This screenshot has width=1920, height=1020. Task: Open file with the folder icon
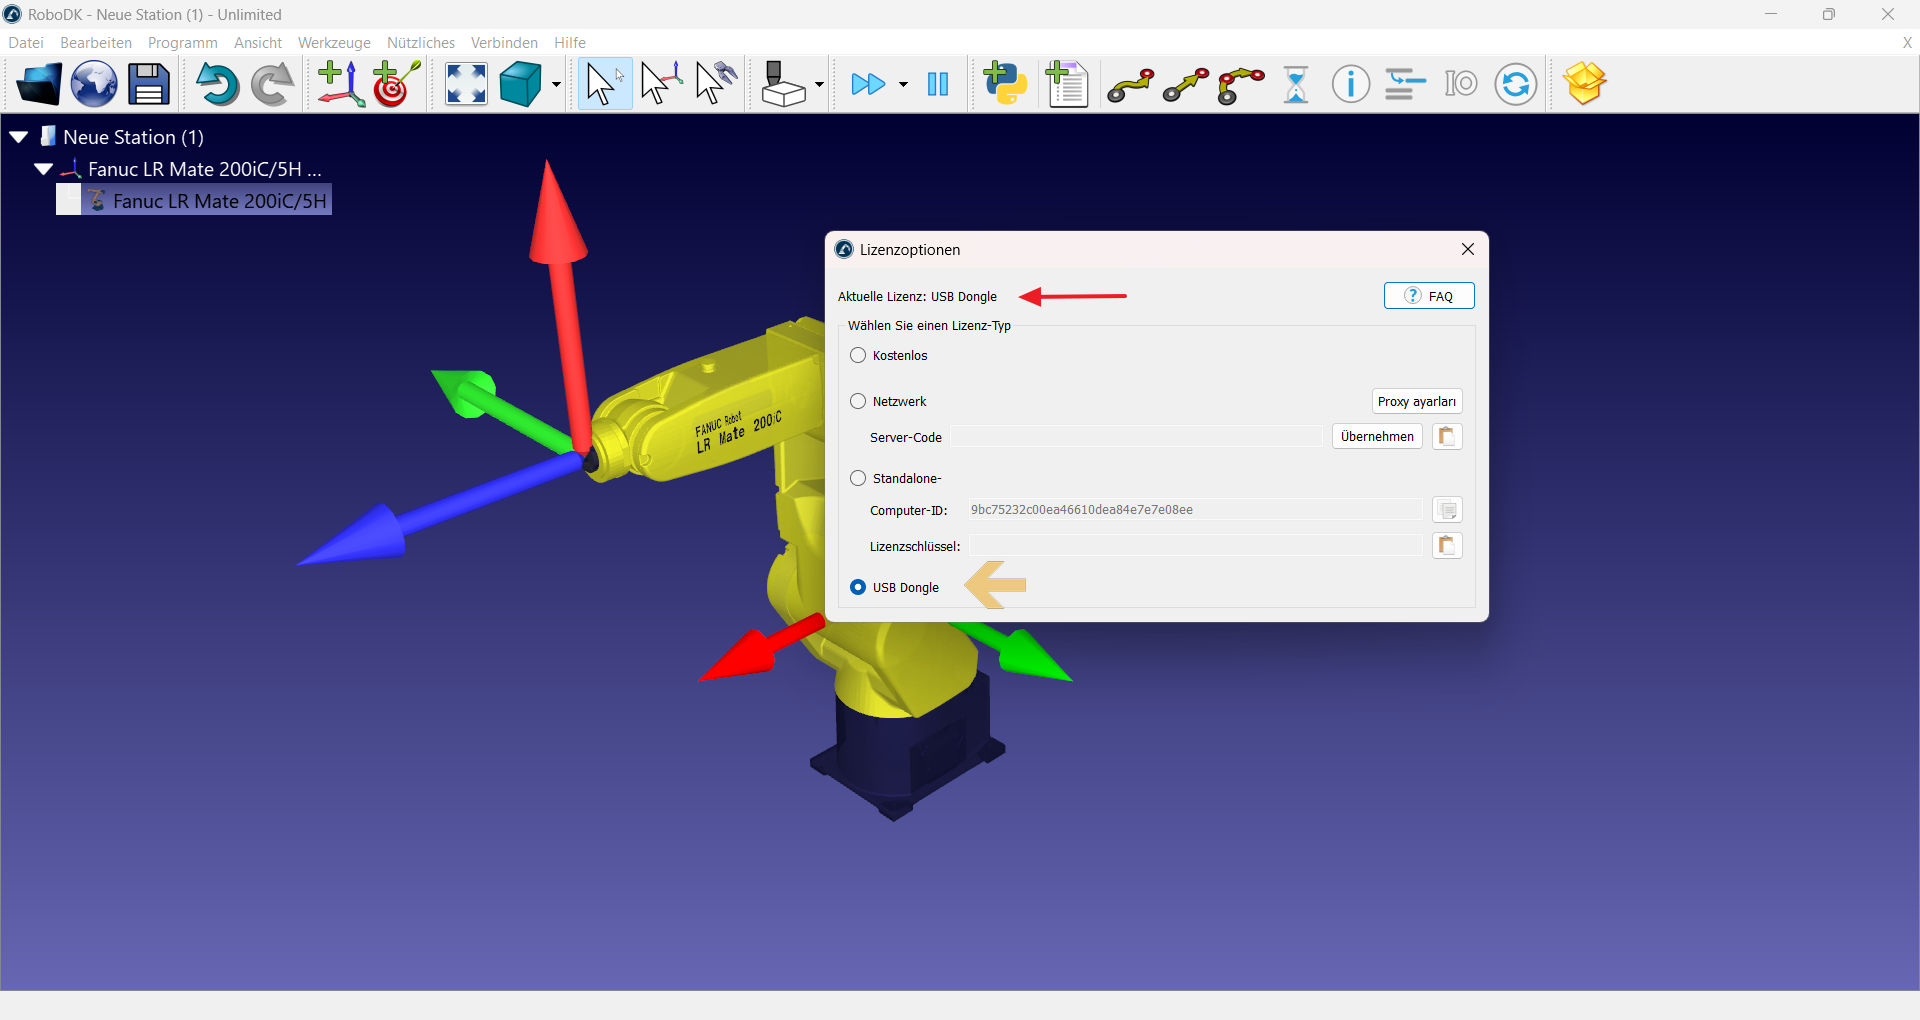pyautogui.click(x=39, y=84)
